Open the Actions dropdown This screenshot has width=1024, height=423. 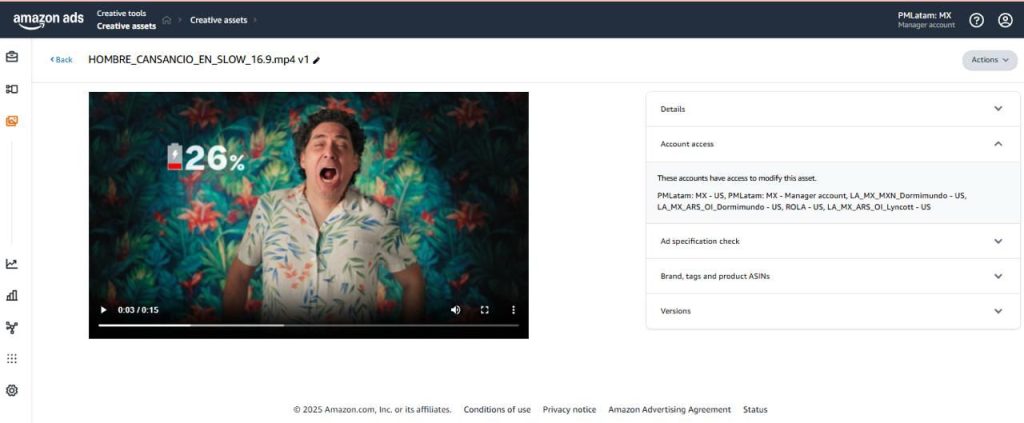pyautogui.click(x=989, y=60)
